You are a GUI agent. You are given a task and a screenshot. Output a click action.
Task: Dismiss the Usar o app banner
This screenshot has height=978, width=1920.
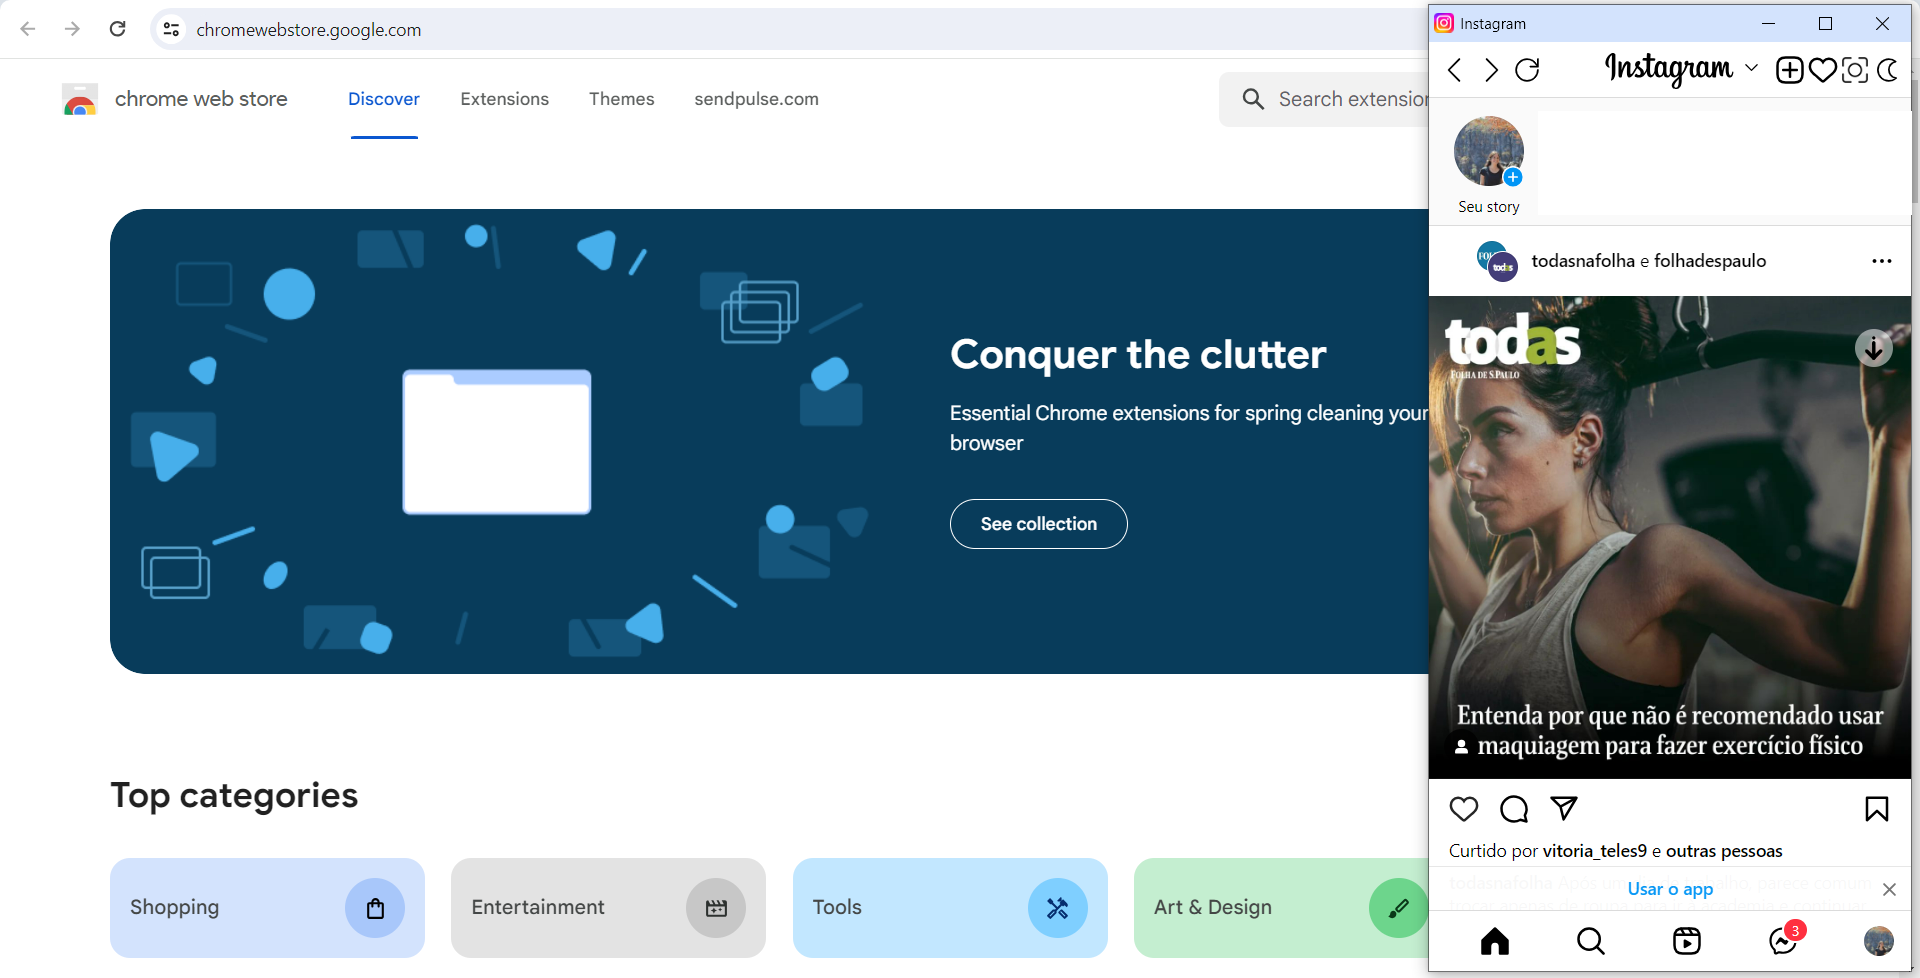pyautogui.click(x=1889, y=889)
